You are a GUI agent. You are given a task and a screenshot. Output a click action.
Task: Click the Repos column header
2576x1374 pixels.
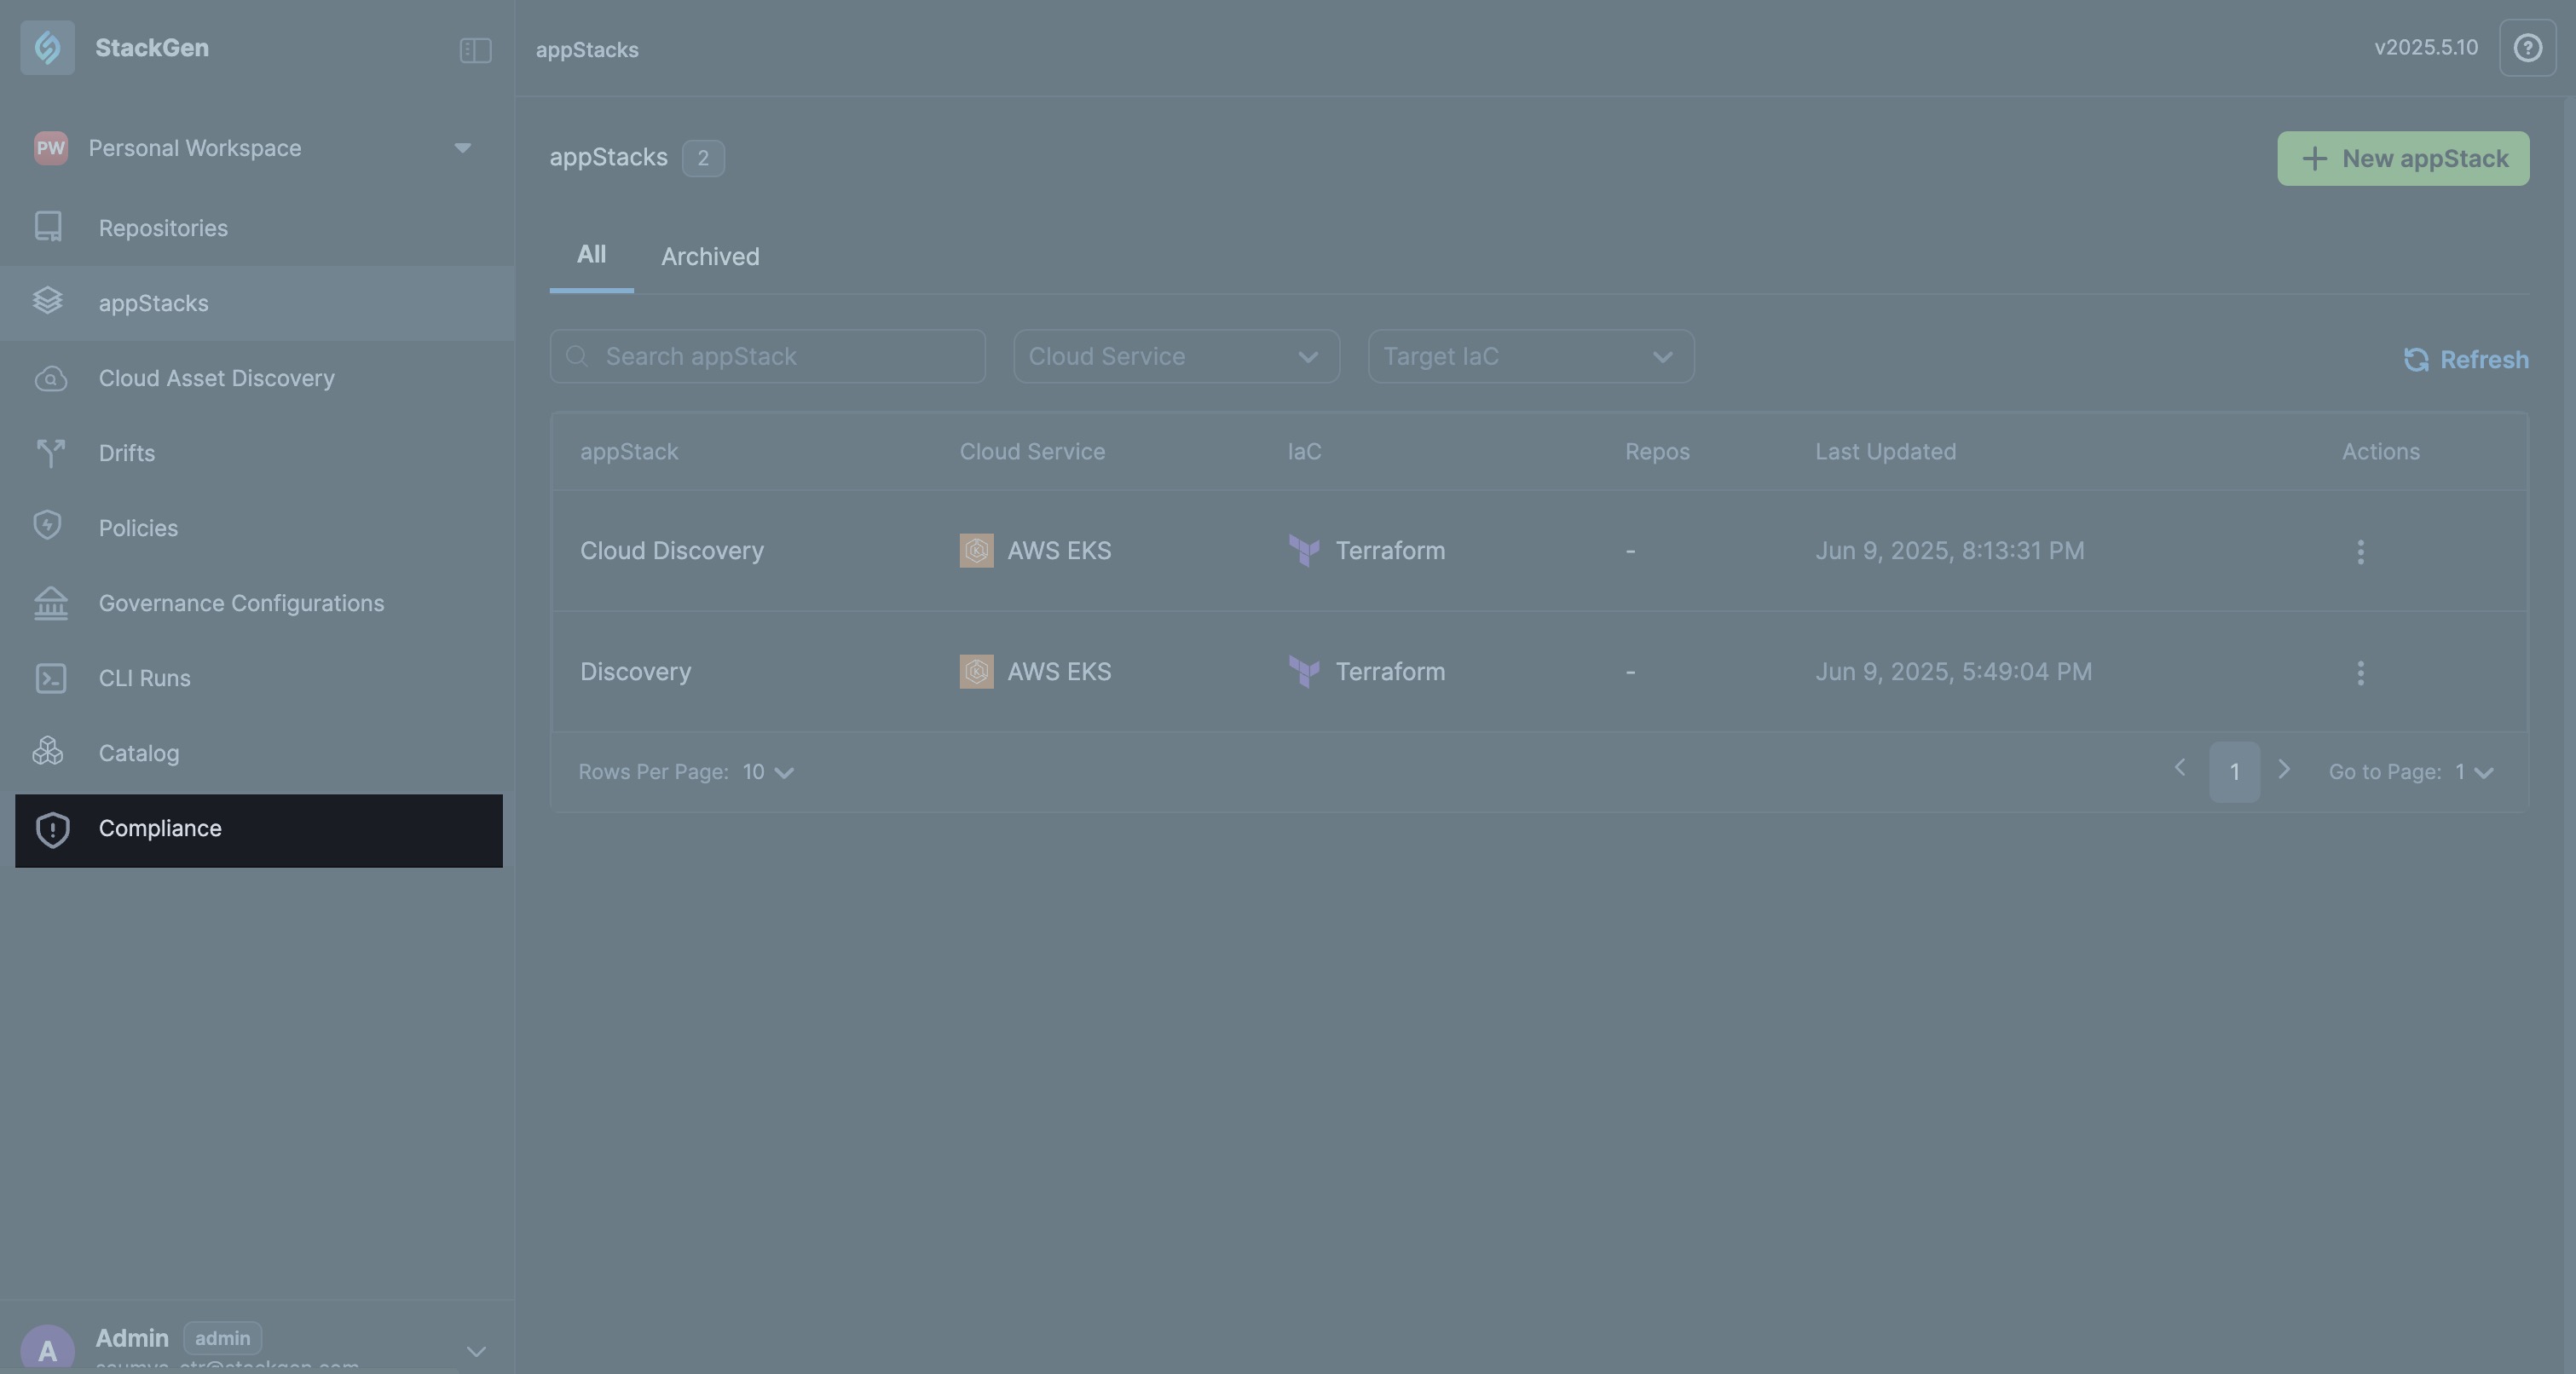coord(1657,452)
